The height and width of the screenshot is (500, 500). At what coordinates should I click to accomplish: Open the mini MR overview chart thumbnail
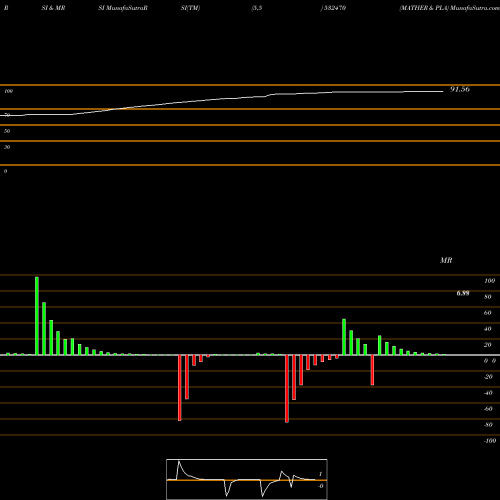click(247, 479)
